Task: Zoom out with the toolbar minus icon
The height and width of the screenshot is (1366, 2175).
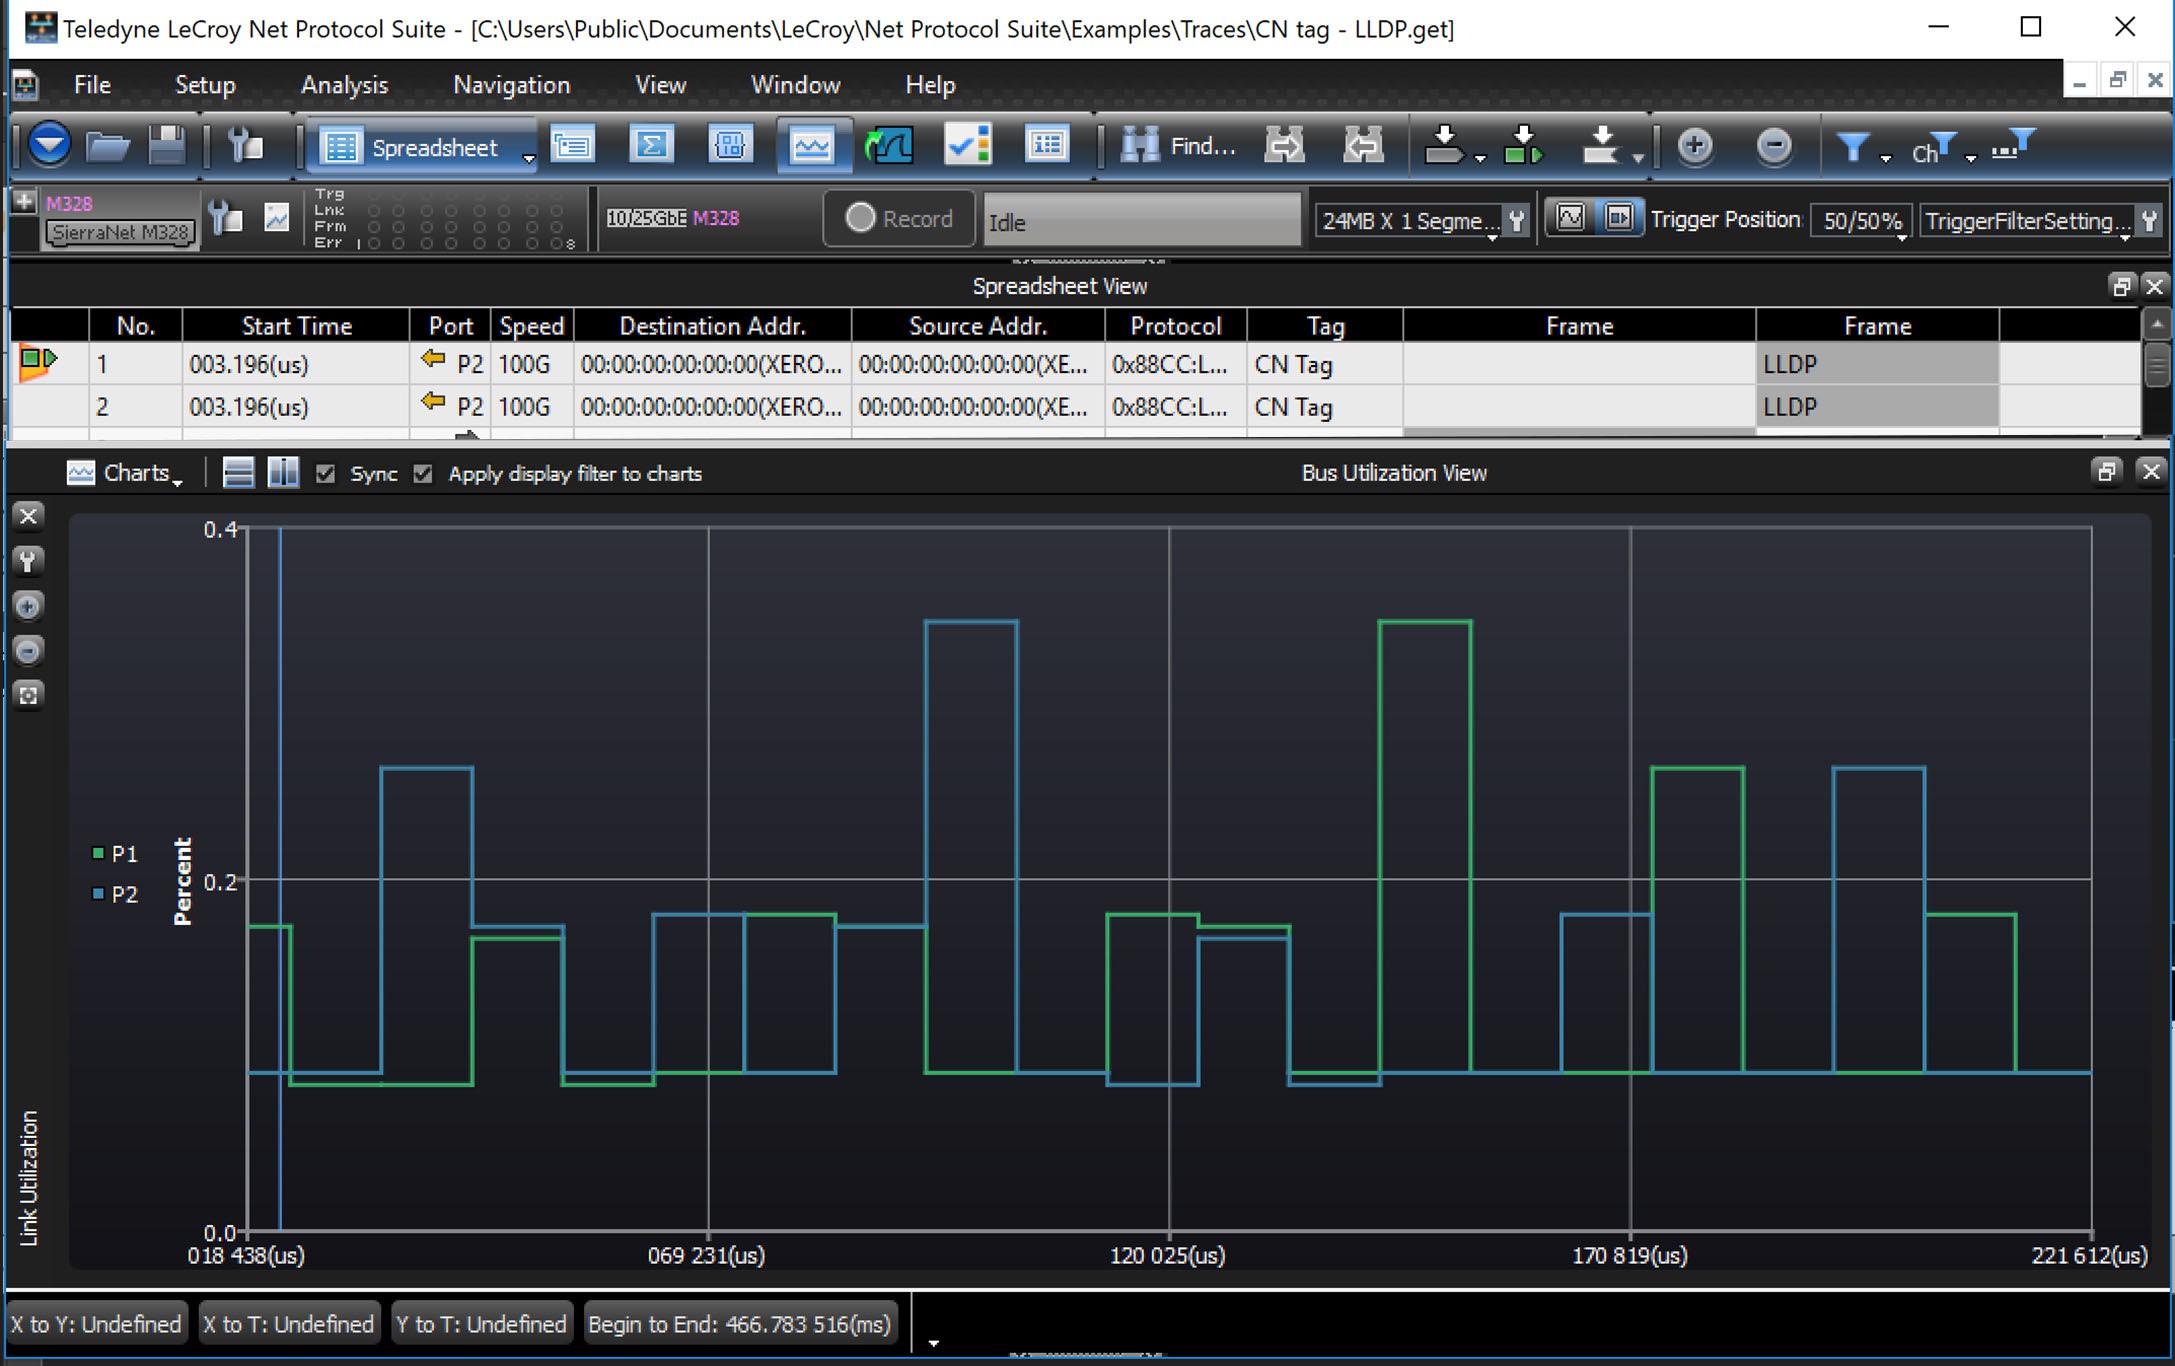Action: coord(1774,146)
